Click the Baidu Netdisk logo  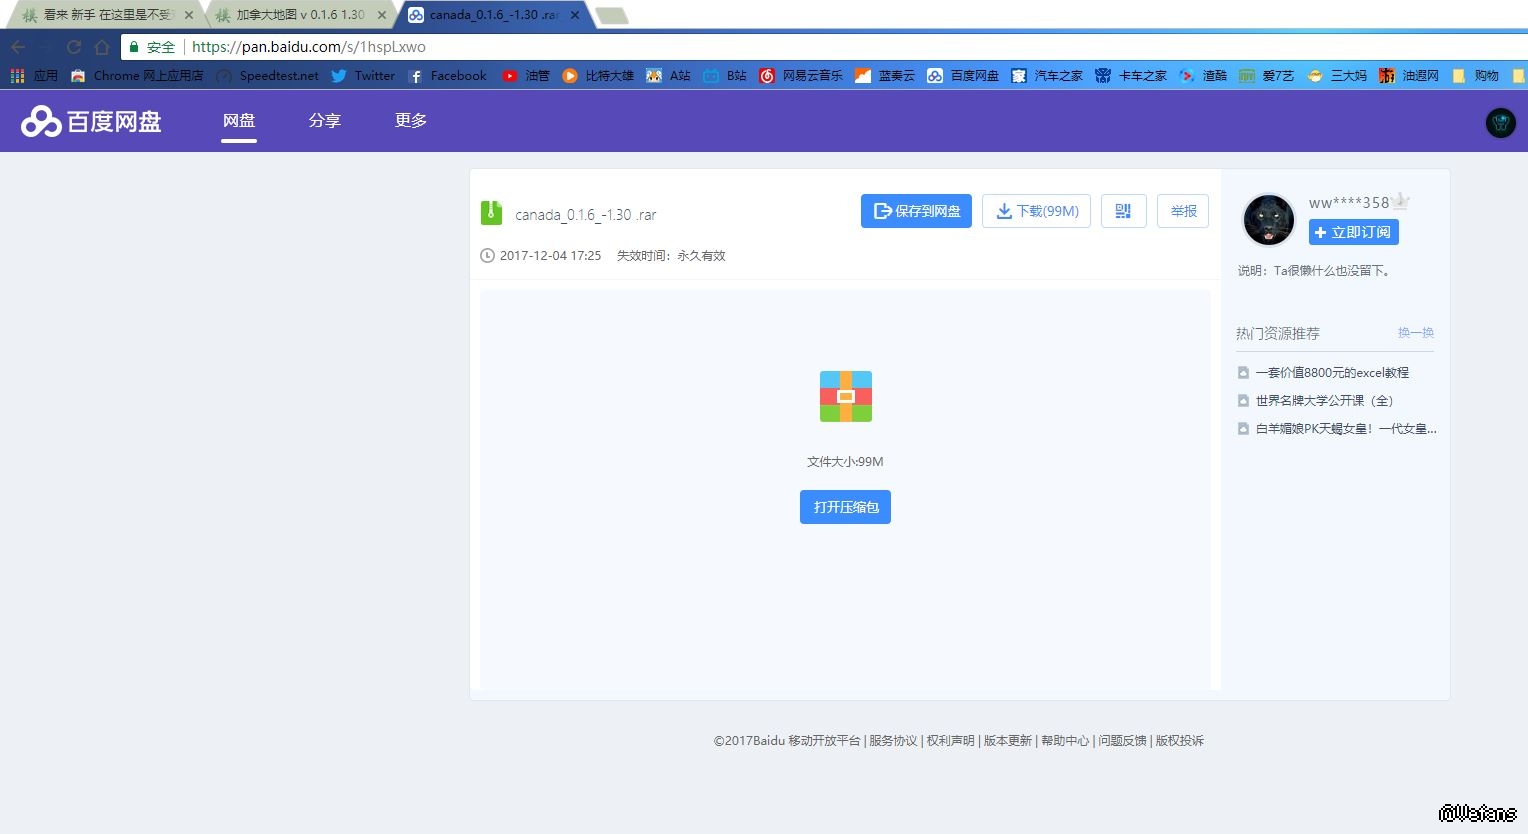tap(92, 121)
